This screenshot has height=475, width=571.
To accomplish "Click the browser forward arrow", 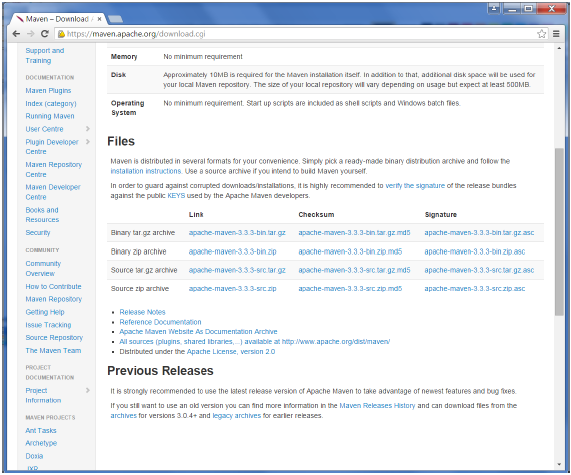I will point(31,34).
